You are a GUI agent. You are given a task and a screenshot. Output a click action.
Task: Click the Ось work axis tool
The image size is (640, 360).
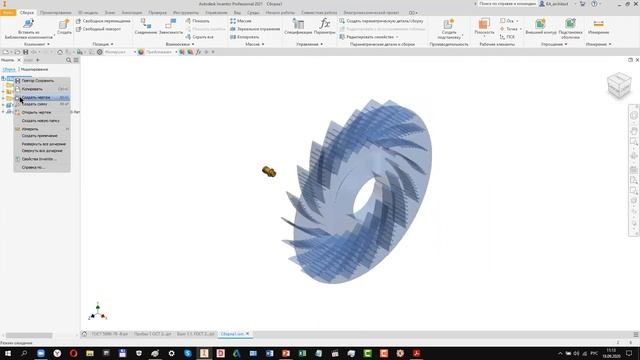point(507,21)
